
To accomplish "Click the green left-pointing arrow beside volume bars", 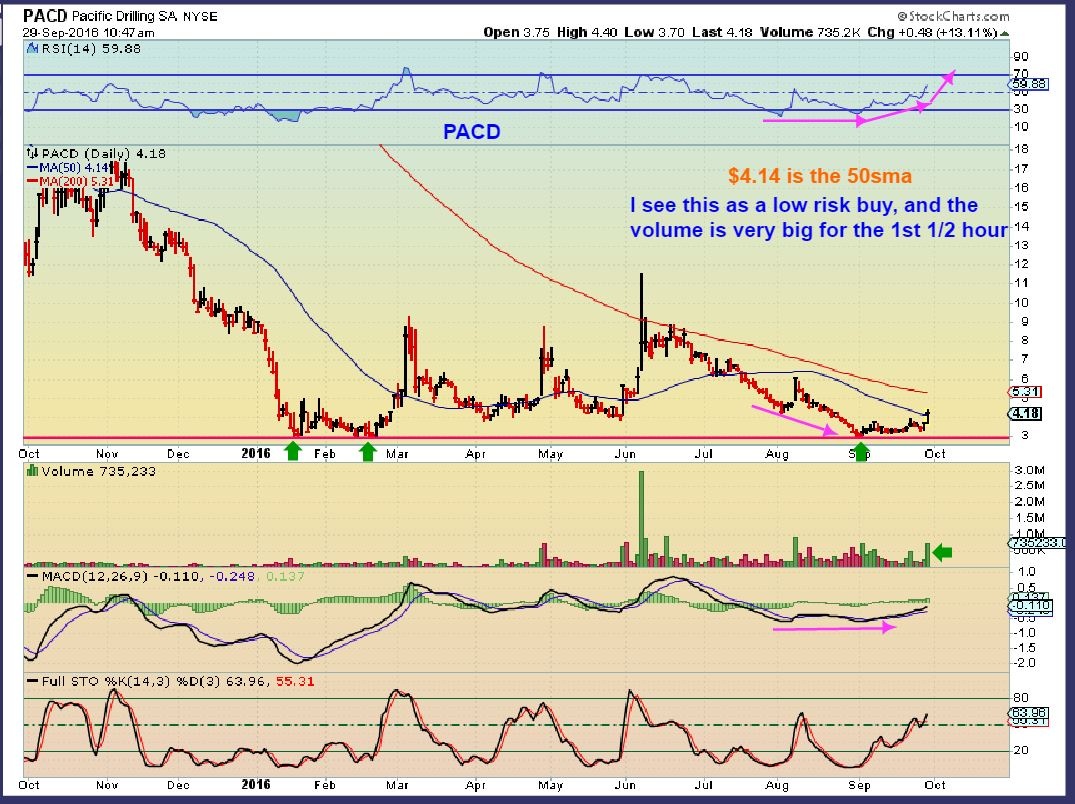I will tap(945, 552).
